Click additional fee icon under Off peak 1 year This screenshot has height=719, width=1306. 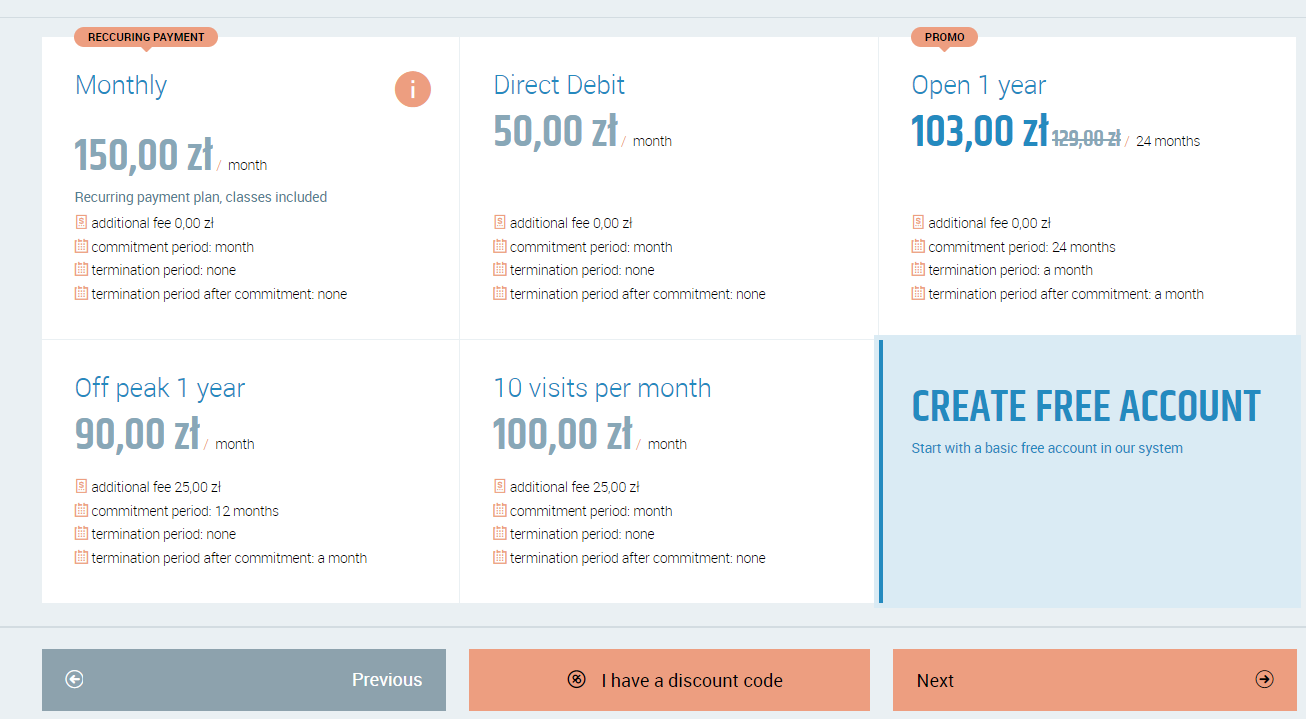coord(81,486)
